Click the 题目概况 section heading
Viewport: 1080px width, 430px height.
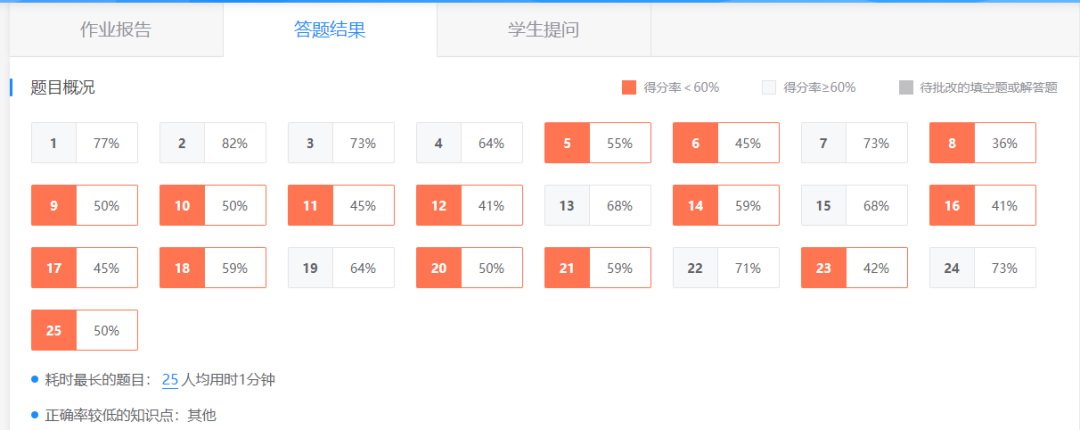click(63, 88)
